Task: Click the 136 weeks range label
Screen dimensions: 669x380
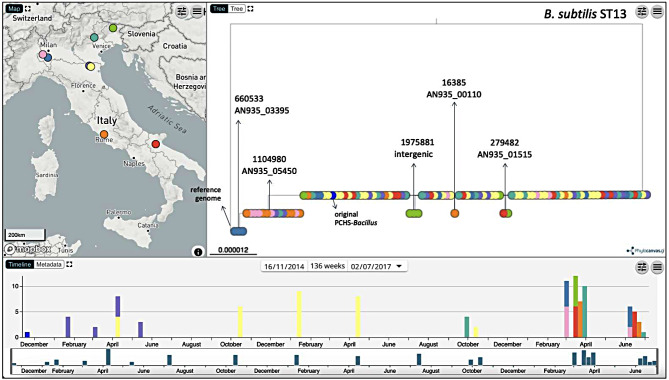Action: [327, 266]
